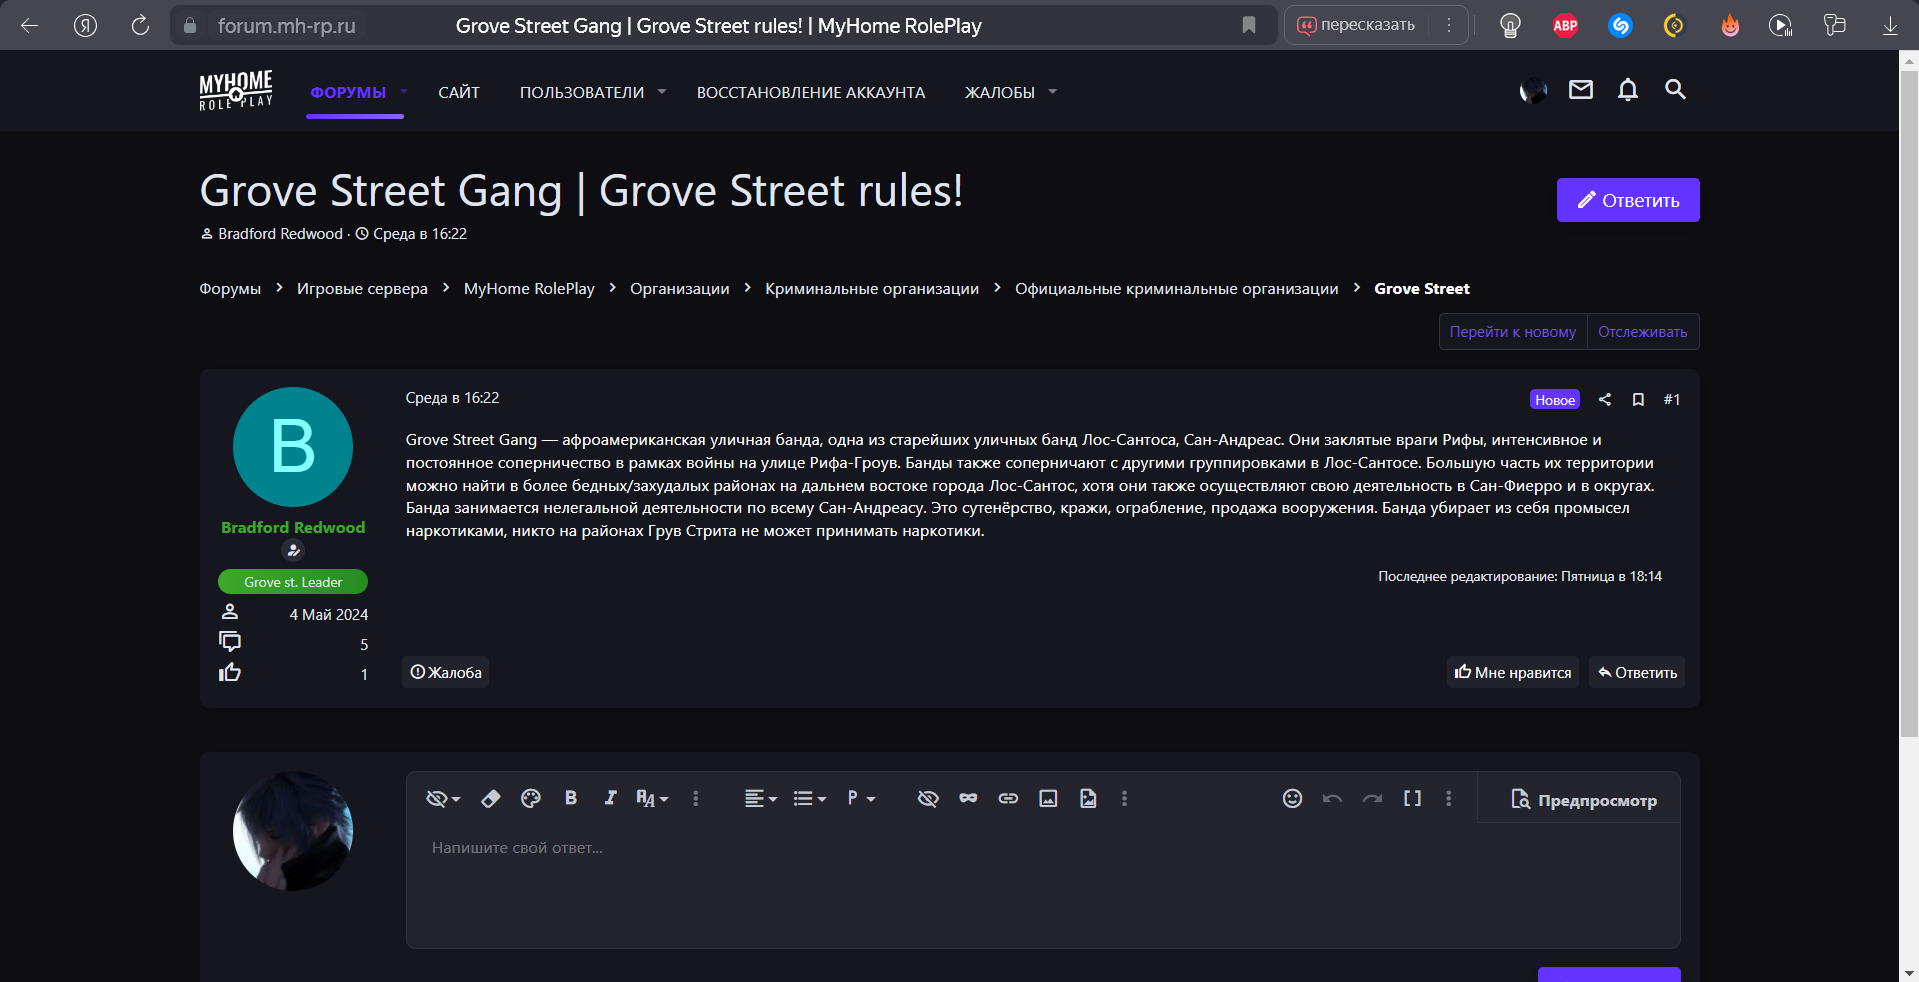Expand the ЖАЛОБЫ dropdown arrow
Image resolution: width=1919 pixels, height=982 pixels.
coord(1053,92)
